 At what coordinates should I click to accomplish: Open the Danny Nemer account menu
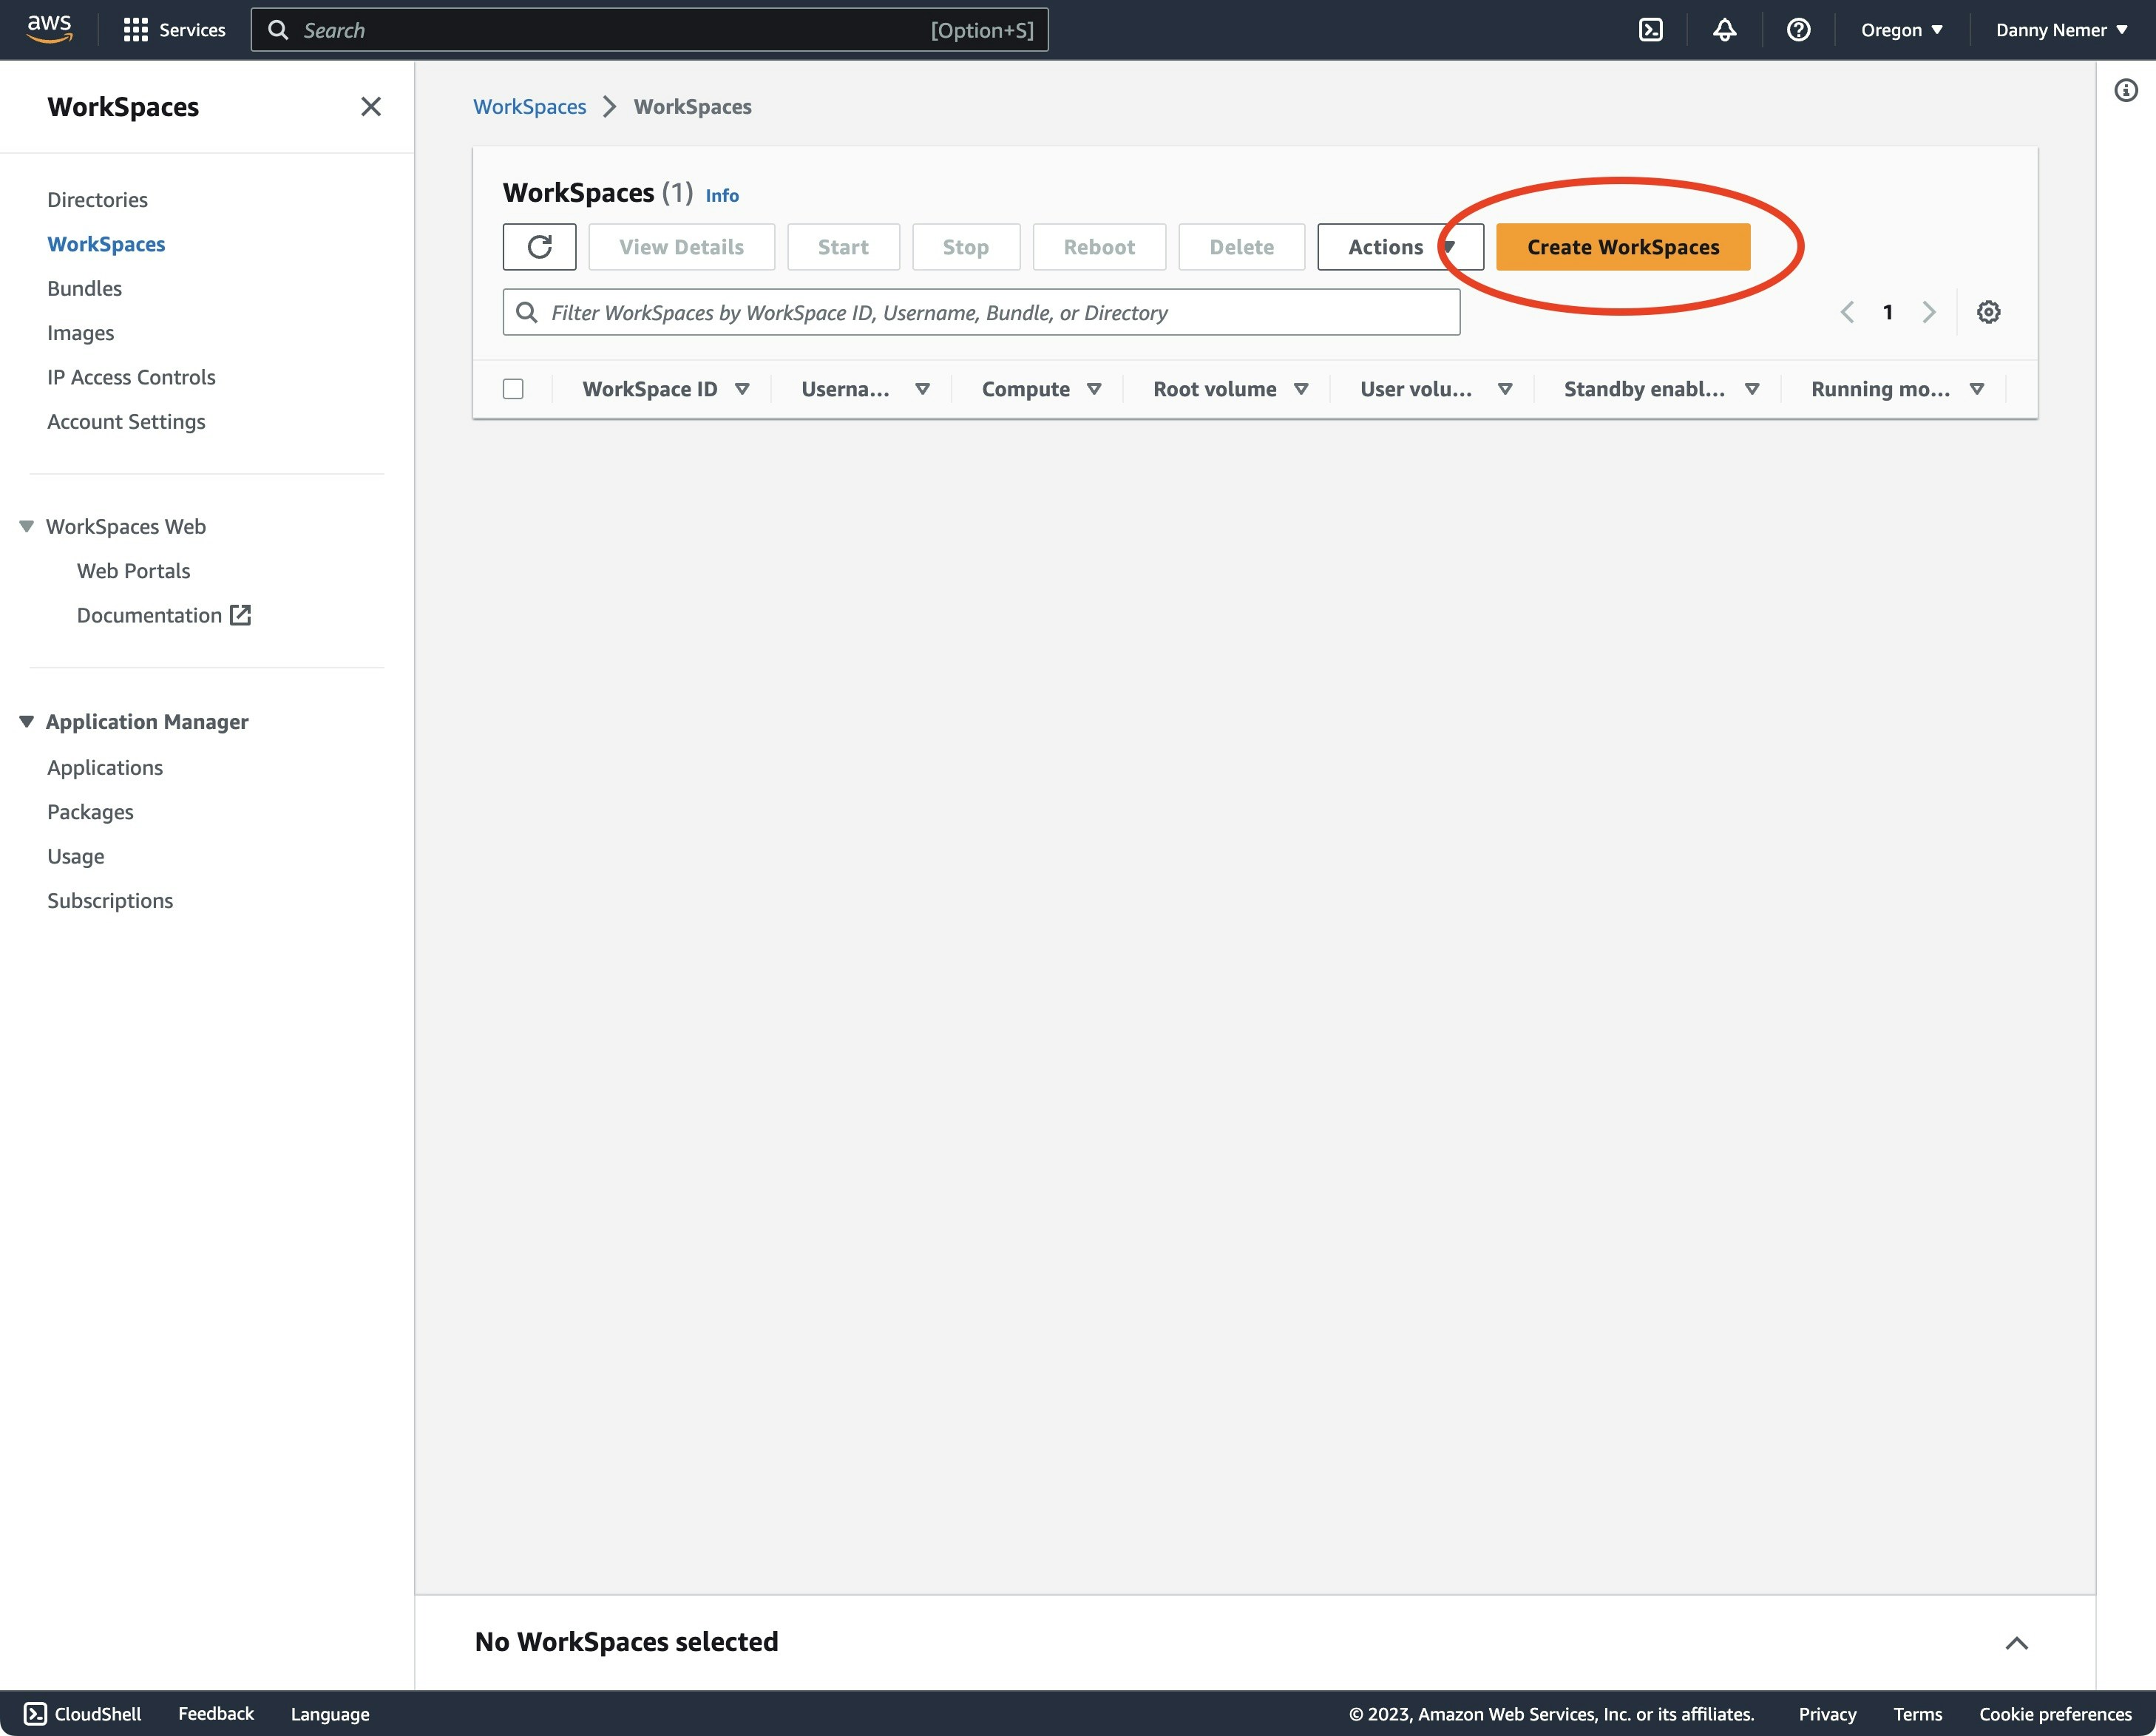click(x=2061, y=30)
